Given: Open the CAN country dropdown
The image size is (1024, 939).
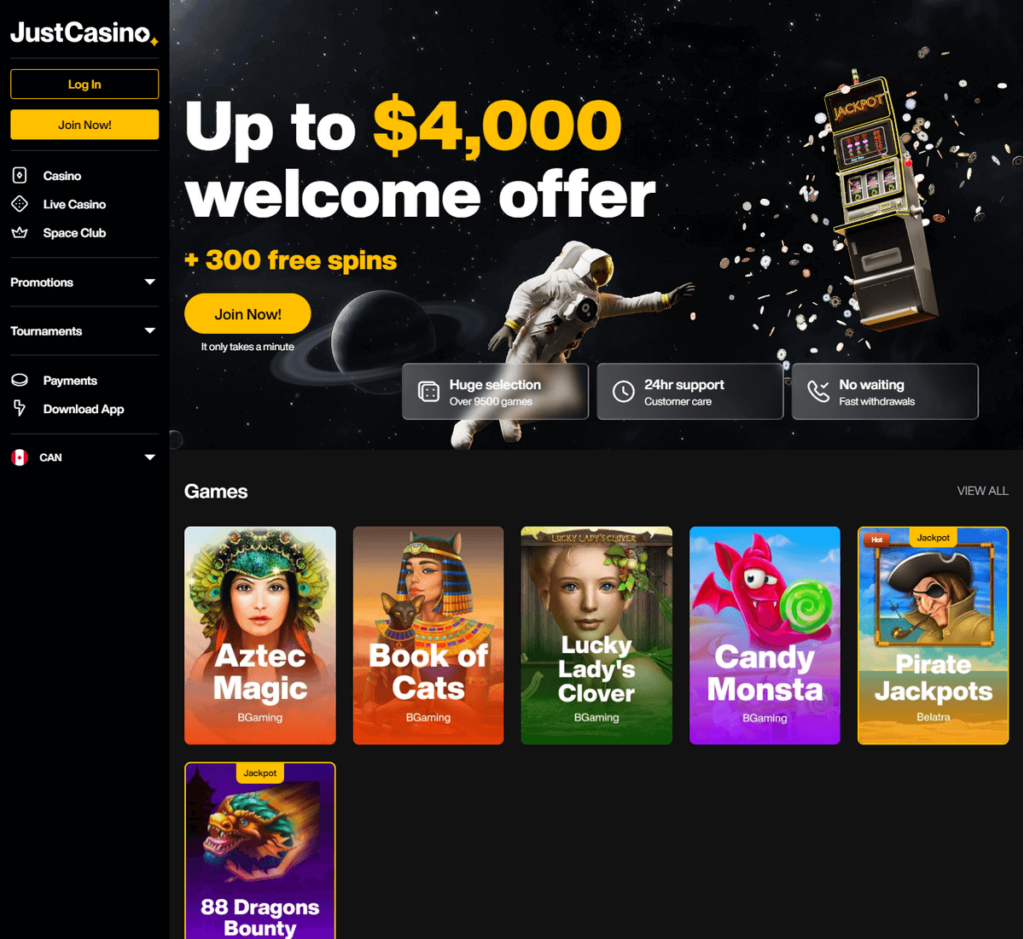Looking at the screenshot, I should [84, 457].
